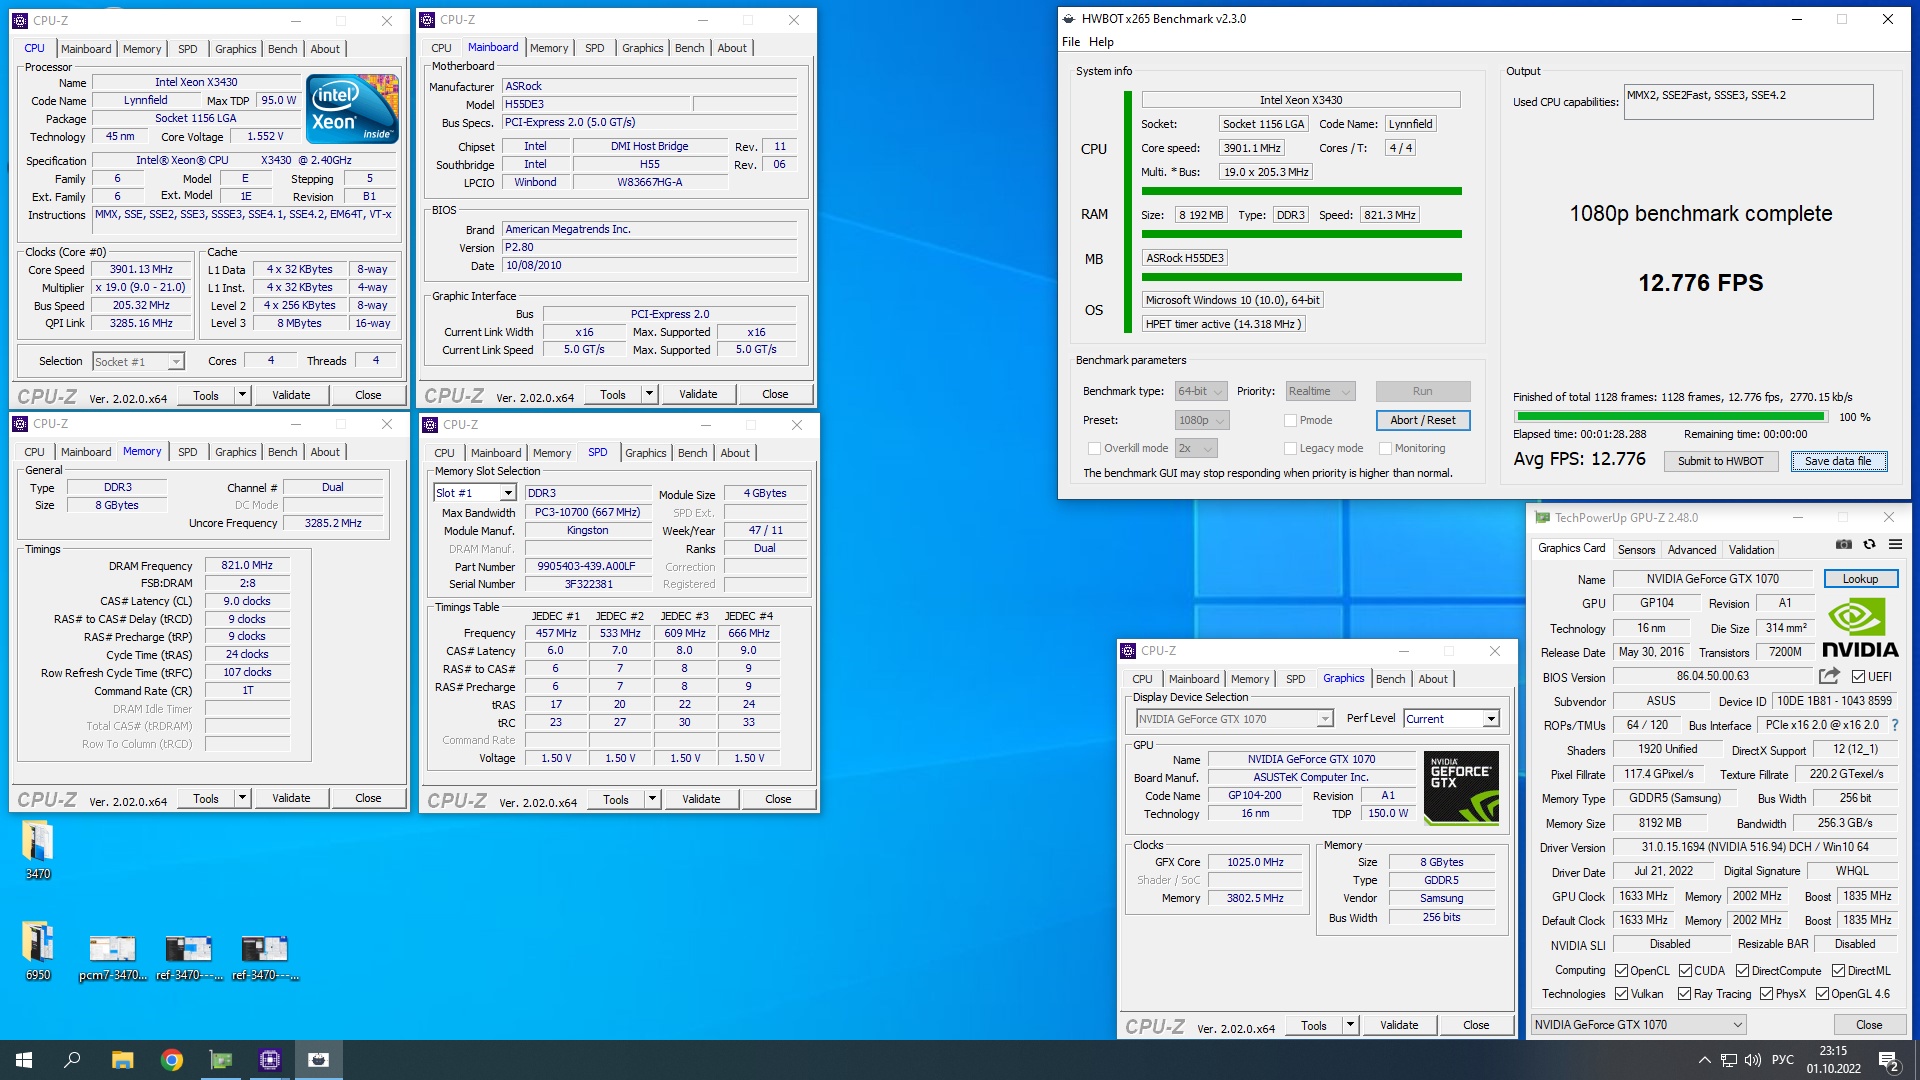Toggle Pmode checkbox in HWBOT benchmark
Screen dimensions: 1920x1080
[1290, 421]
